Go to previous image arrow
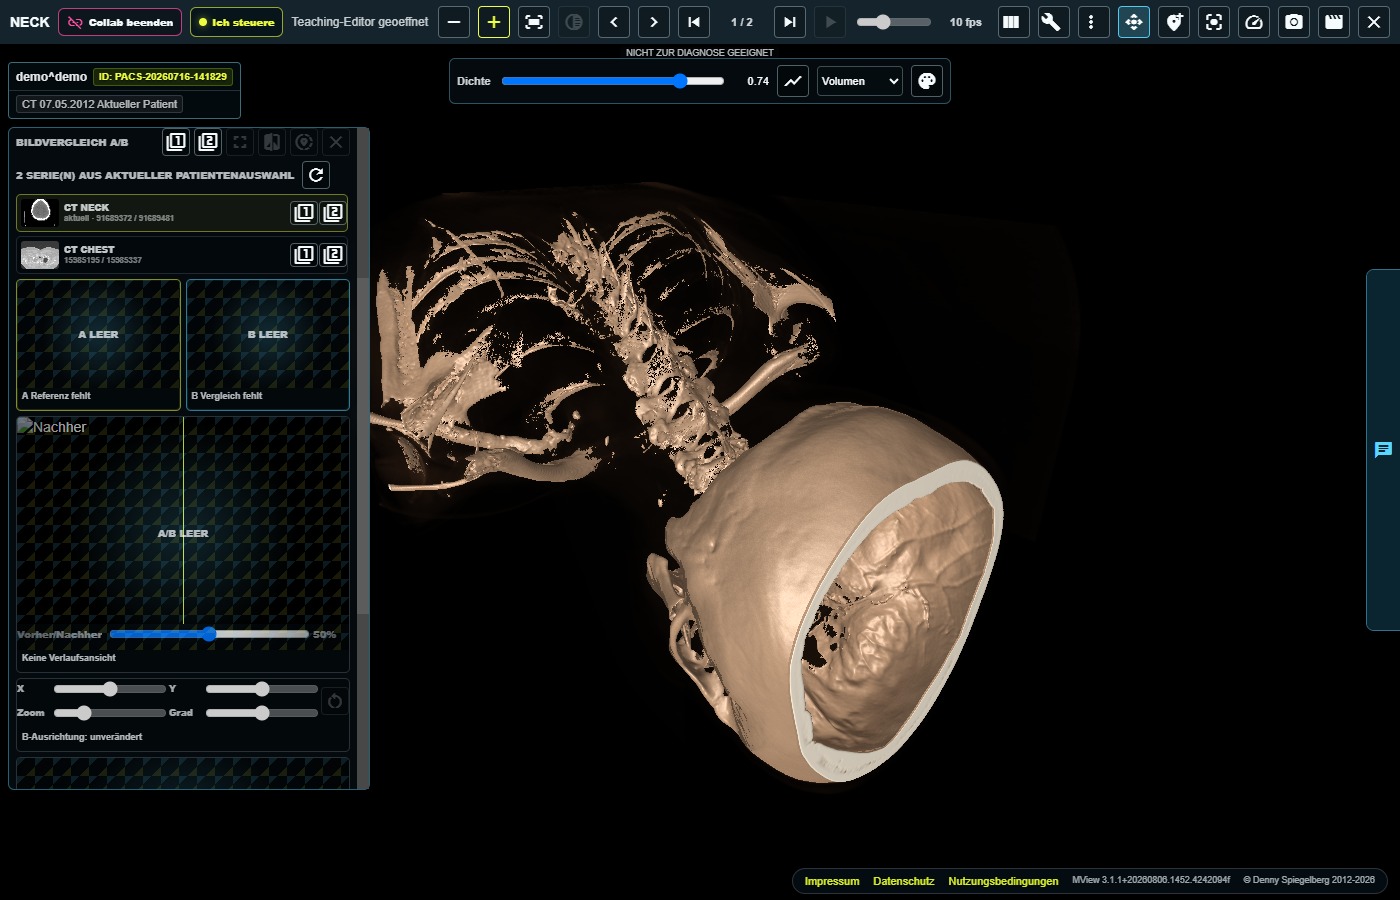 pos(614,22)
